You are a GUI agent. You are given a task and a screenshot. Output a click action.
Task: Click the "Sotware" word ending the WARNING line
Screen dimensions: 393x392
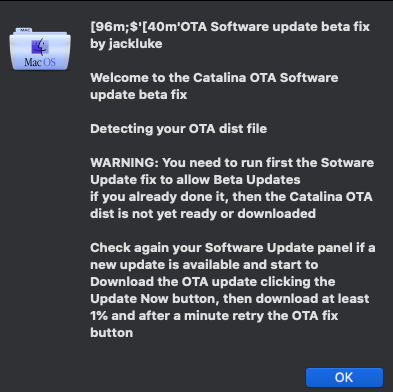coord(347,163)
